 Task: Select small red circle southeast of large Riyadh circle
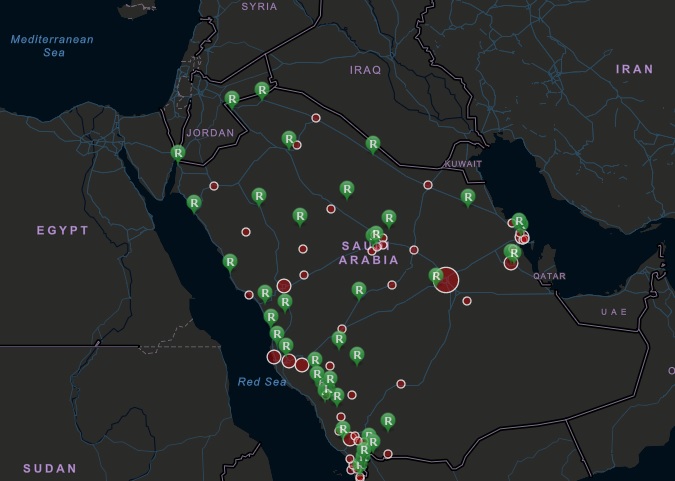click(467, 301)
